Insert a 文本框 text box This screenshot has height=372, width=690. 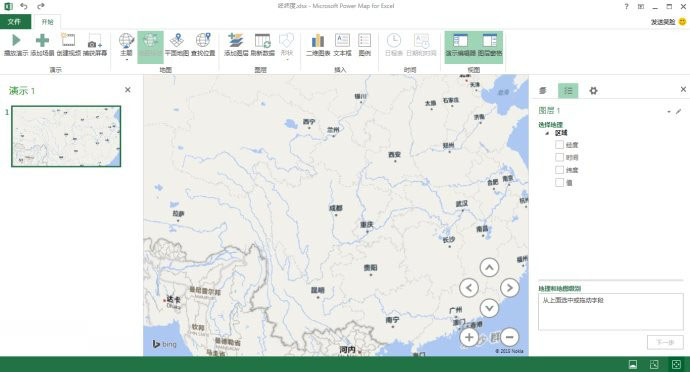342,45
